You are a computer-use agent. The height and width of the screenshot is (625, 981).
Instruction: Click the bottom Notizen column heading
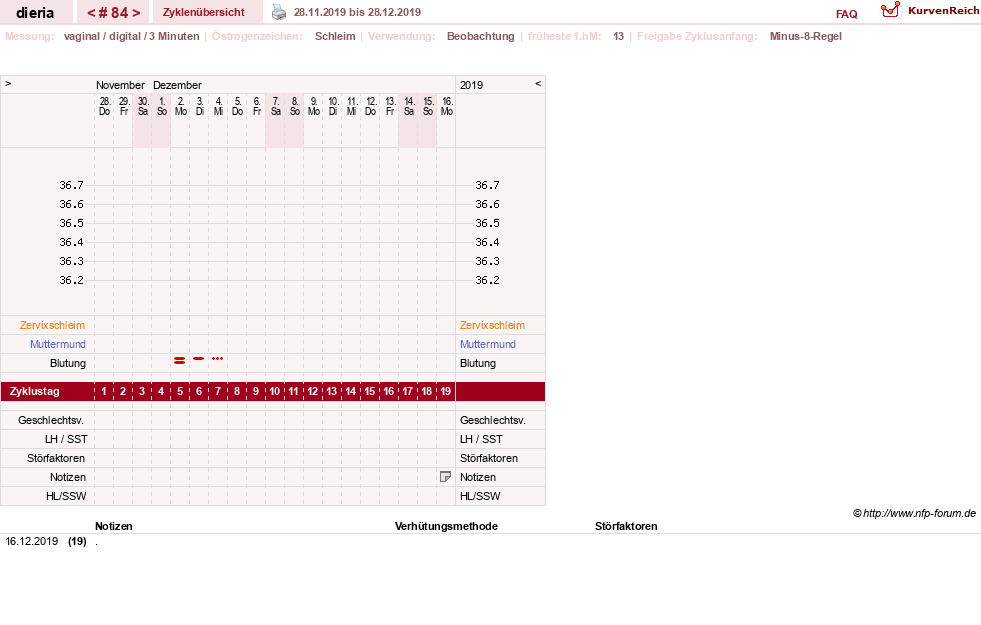[x=114, y=526]
